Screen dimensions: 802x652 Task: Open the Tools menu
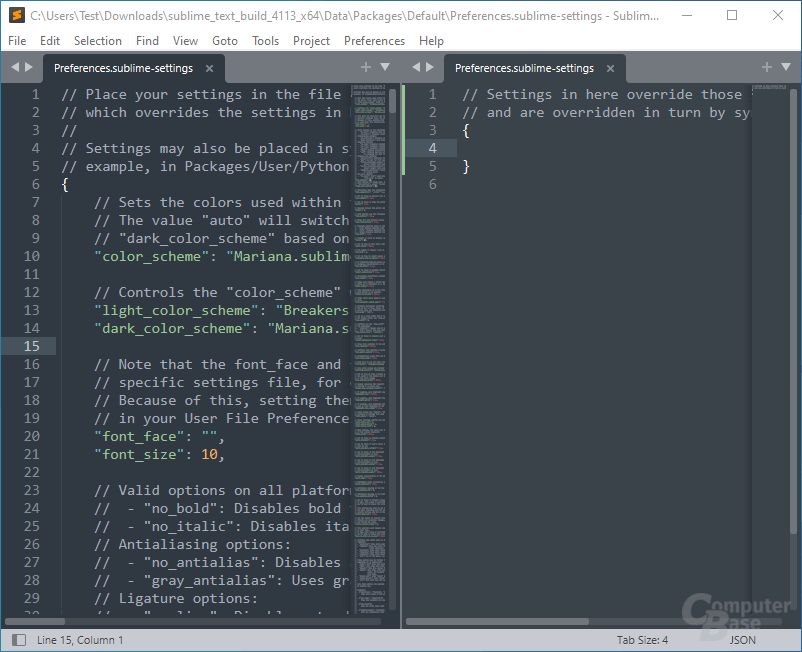point(265,41)
